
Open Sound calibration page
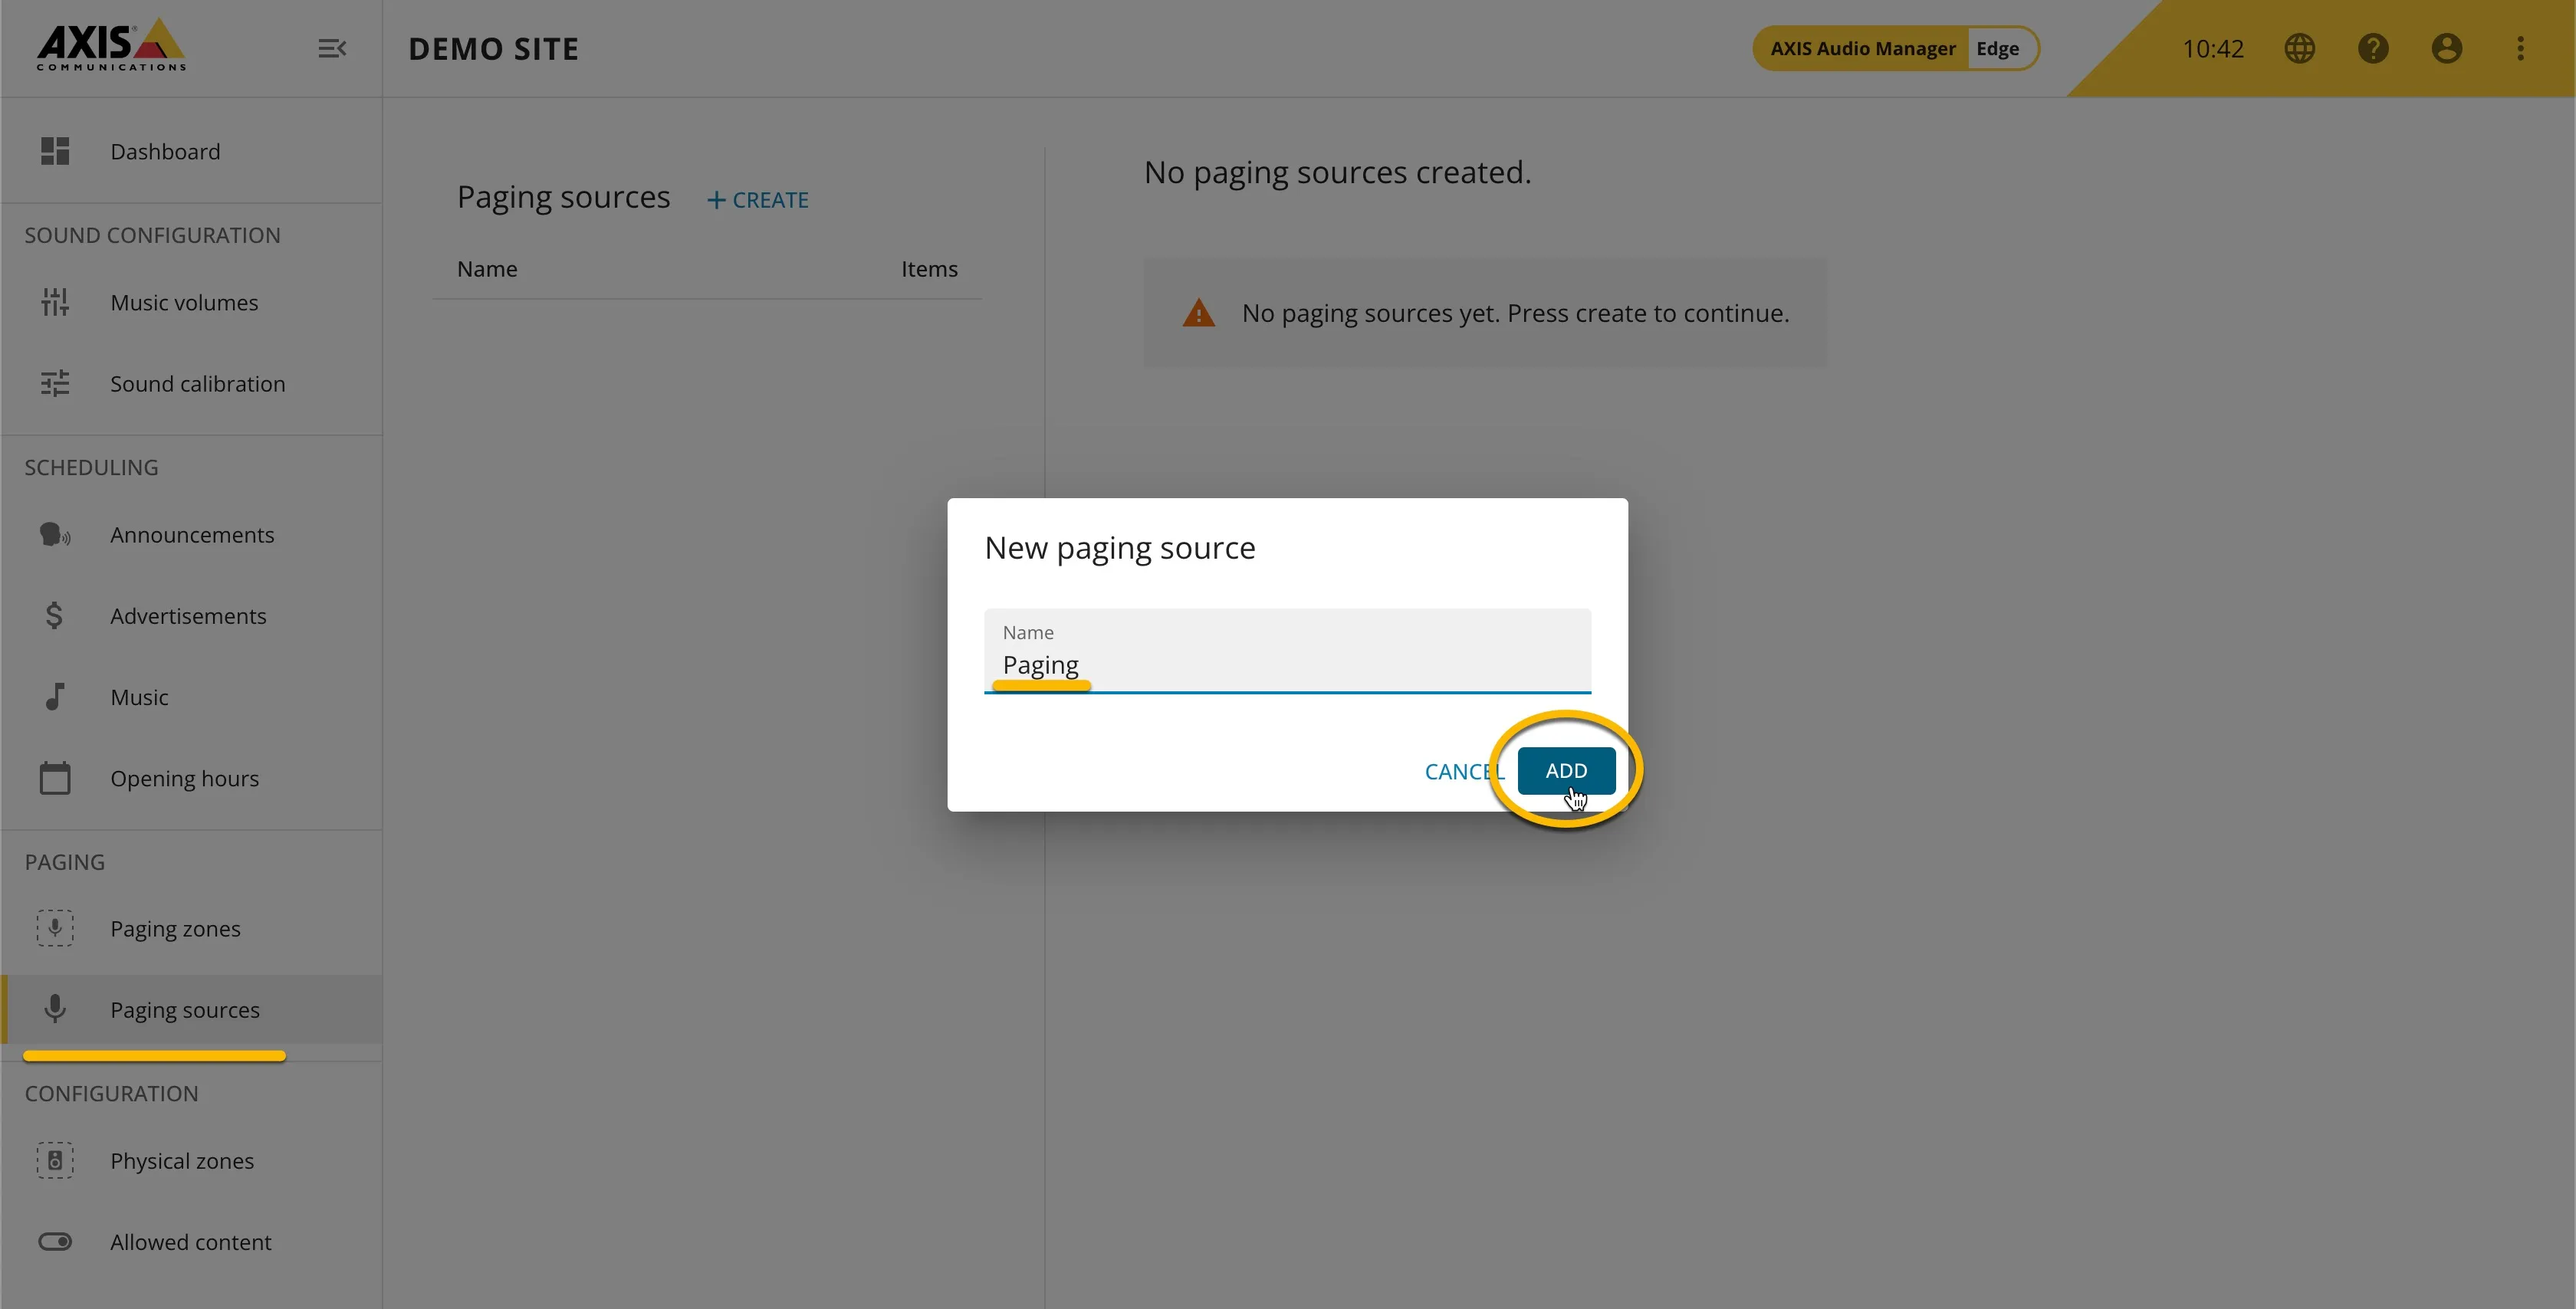click(x=191, y=383)
